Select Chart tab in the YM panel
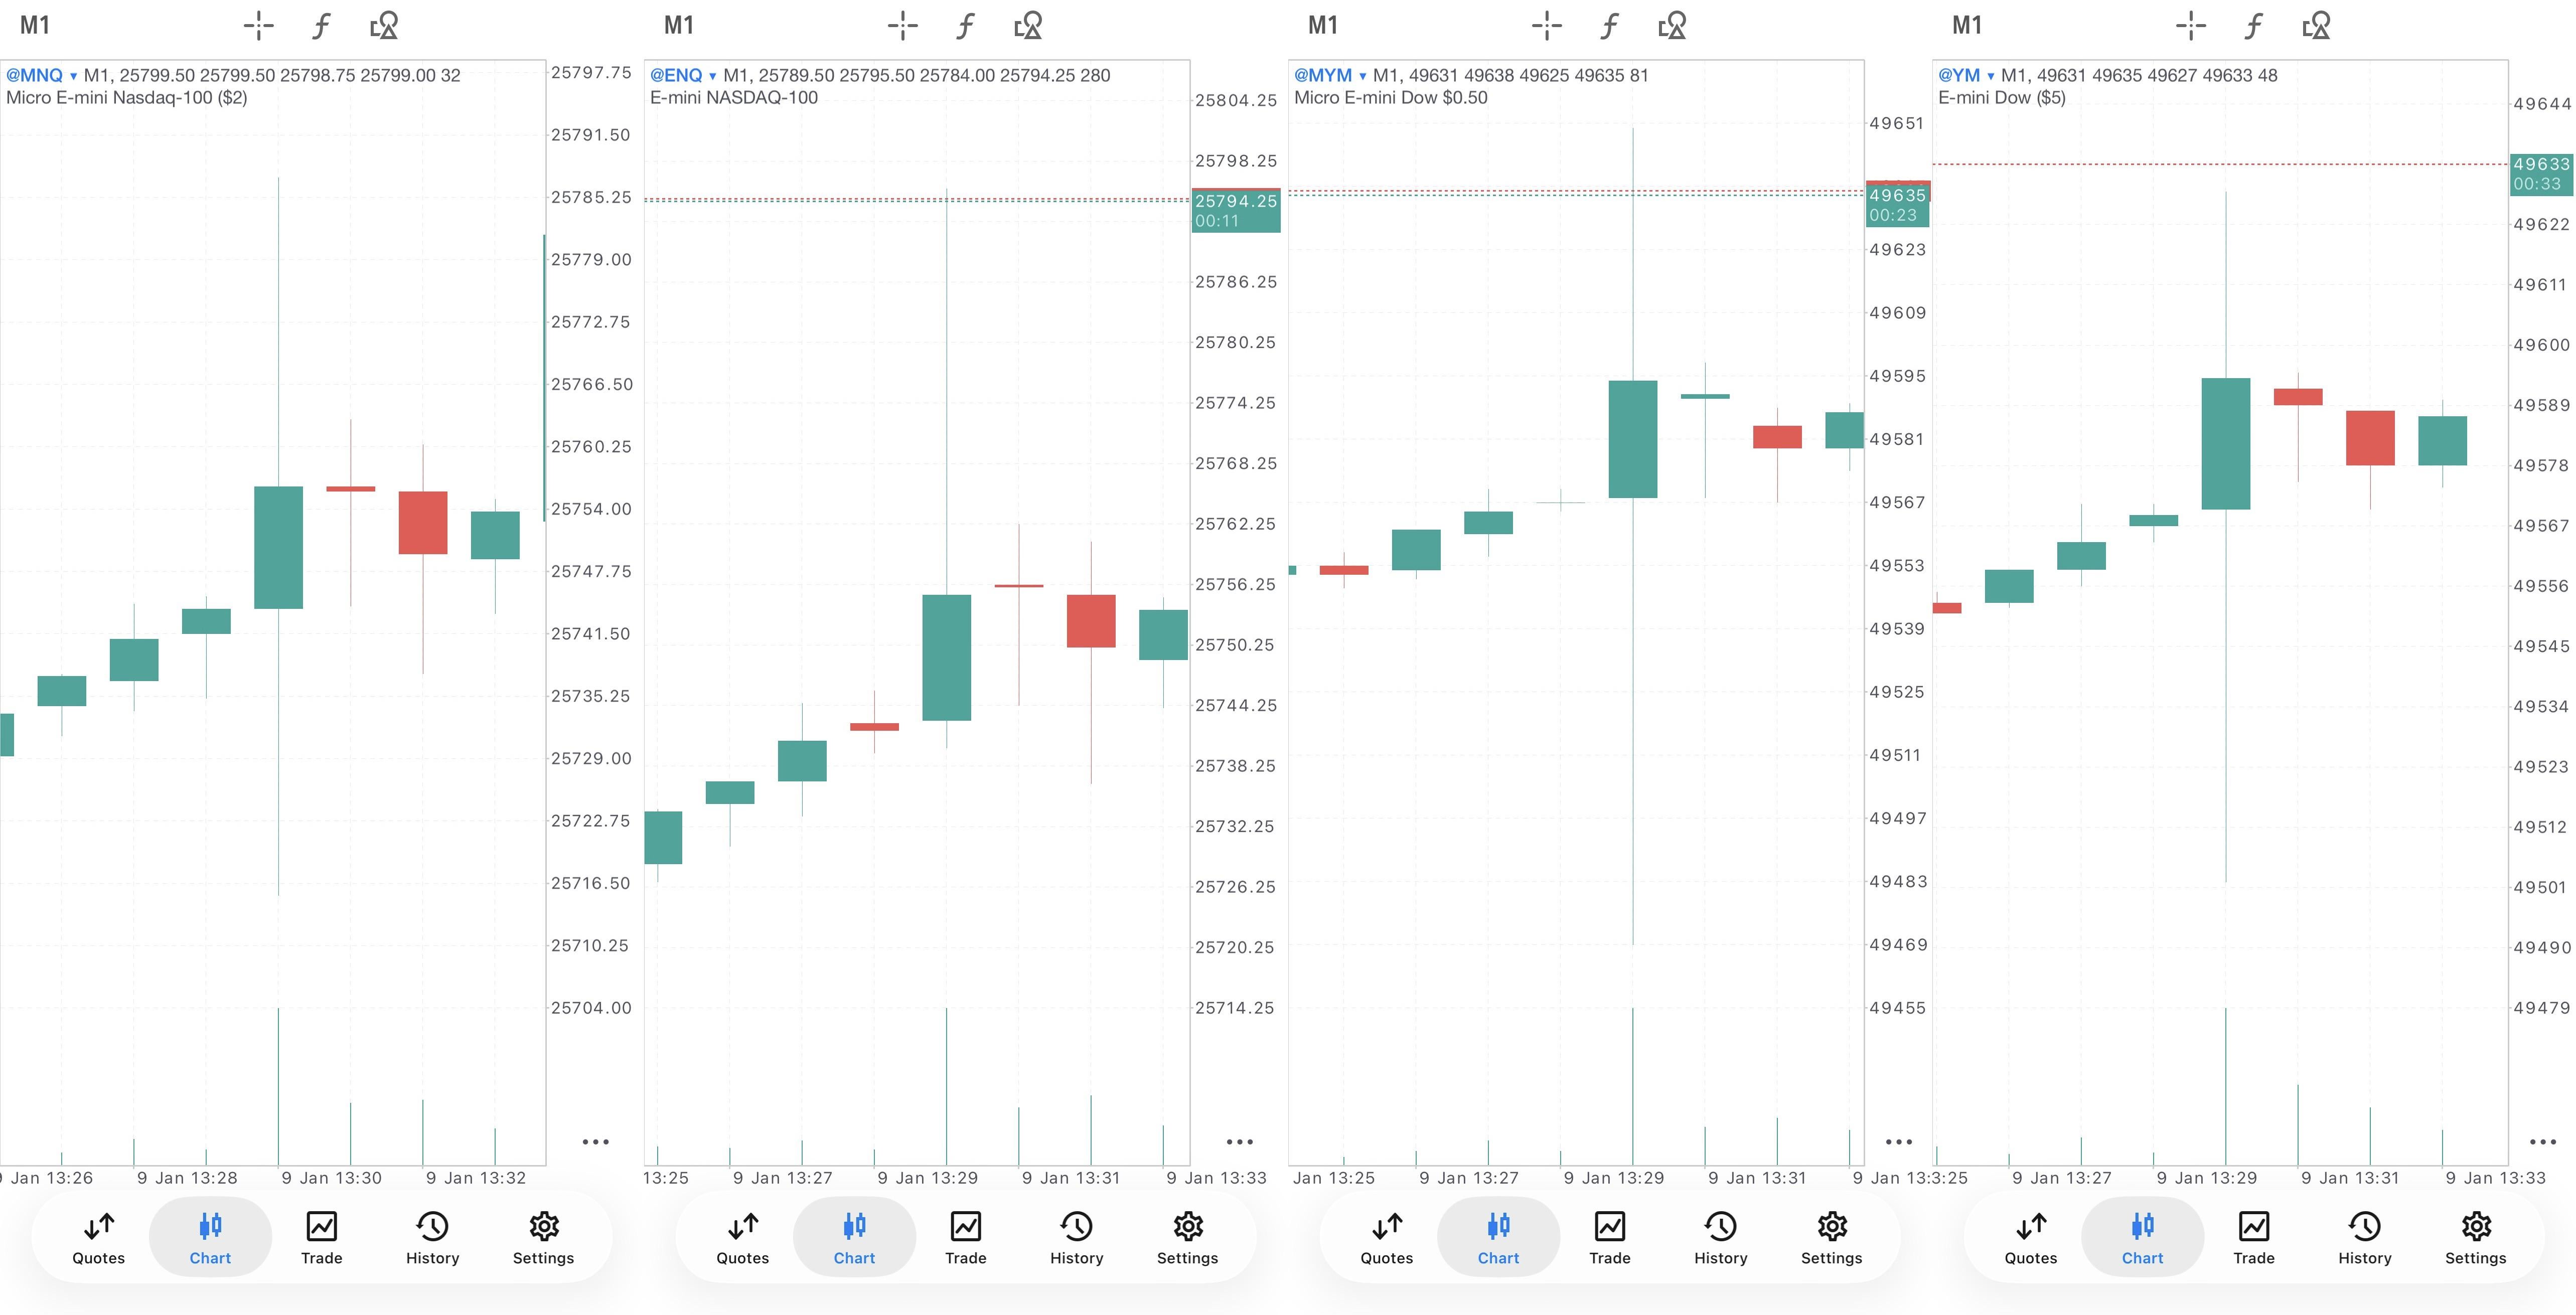The height and width of the screenshot is (1315, 2576). tap(2142, 1238)
